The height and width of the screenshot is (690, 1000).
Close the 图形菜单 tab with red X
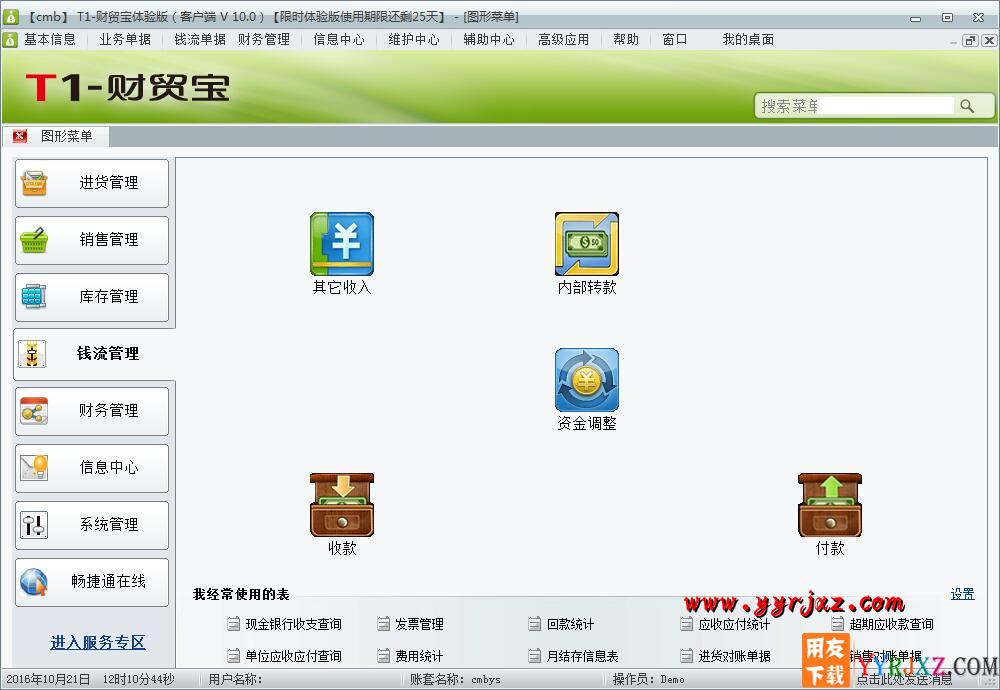(x=20, y=136)
